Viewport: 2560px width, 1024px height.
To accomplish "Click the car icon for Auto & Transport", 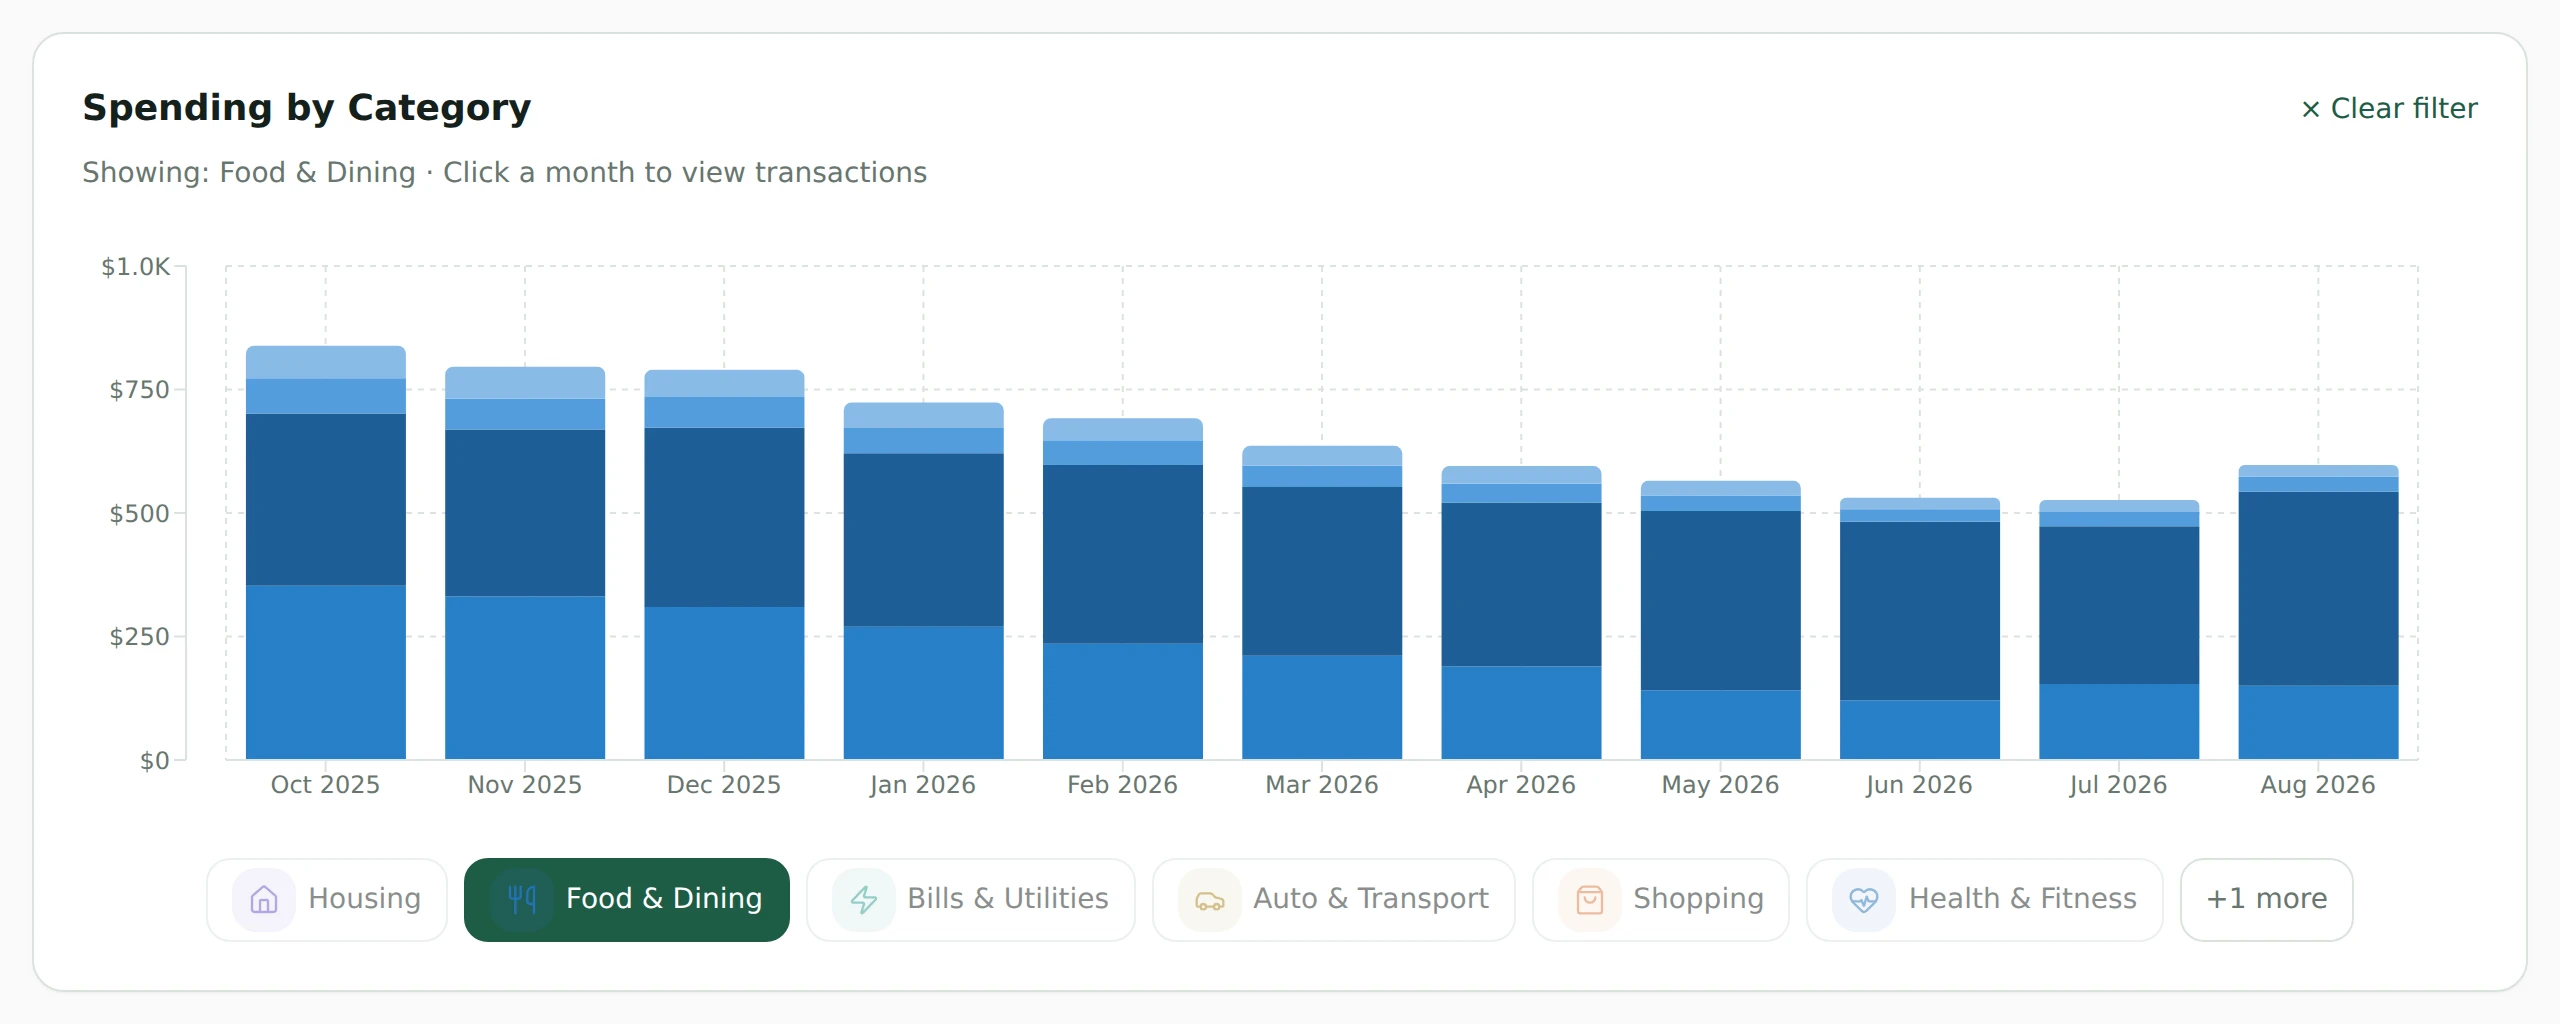I will (1210, 900).
